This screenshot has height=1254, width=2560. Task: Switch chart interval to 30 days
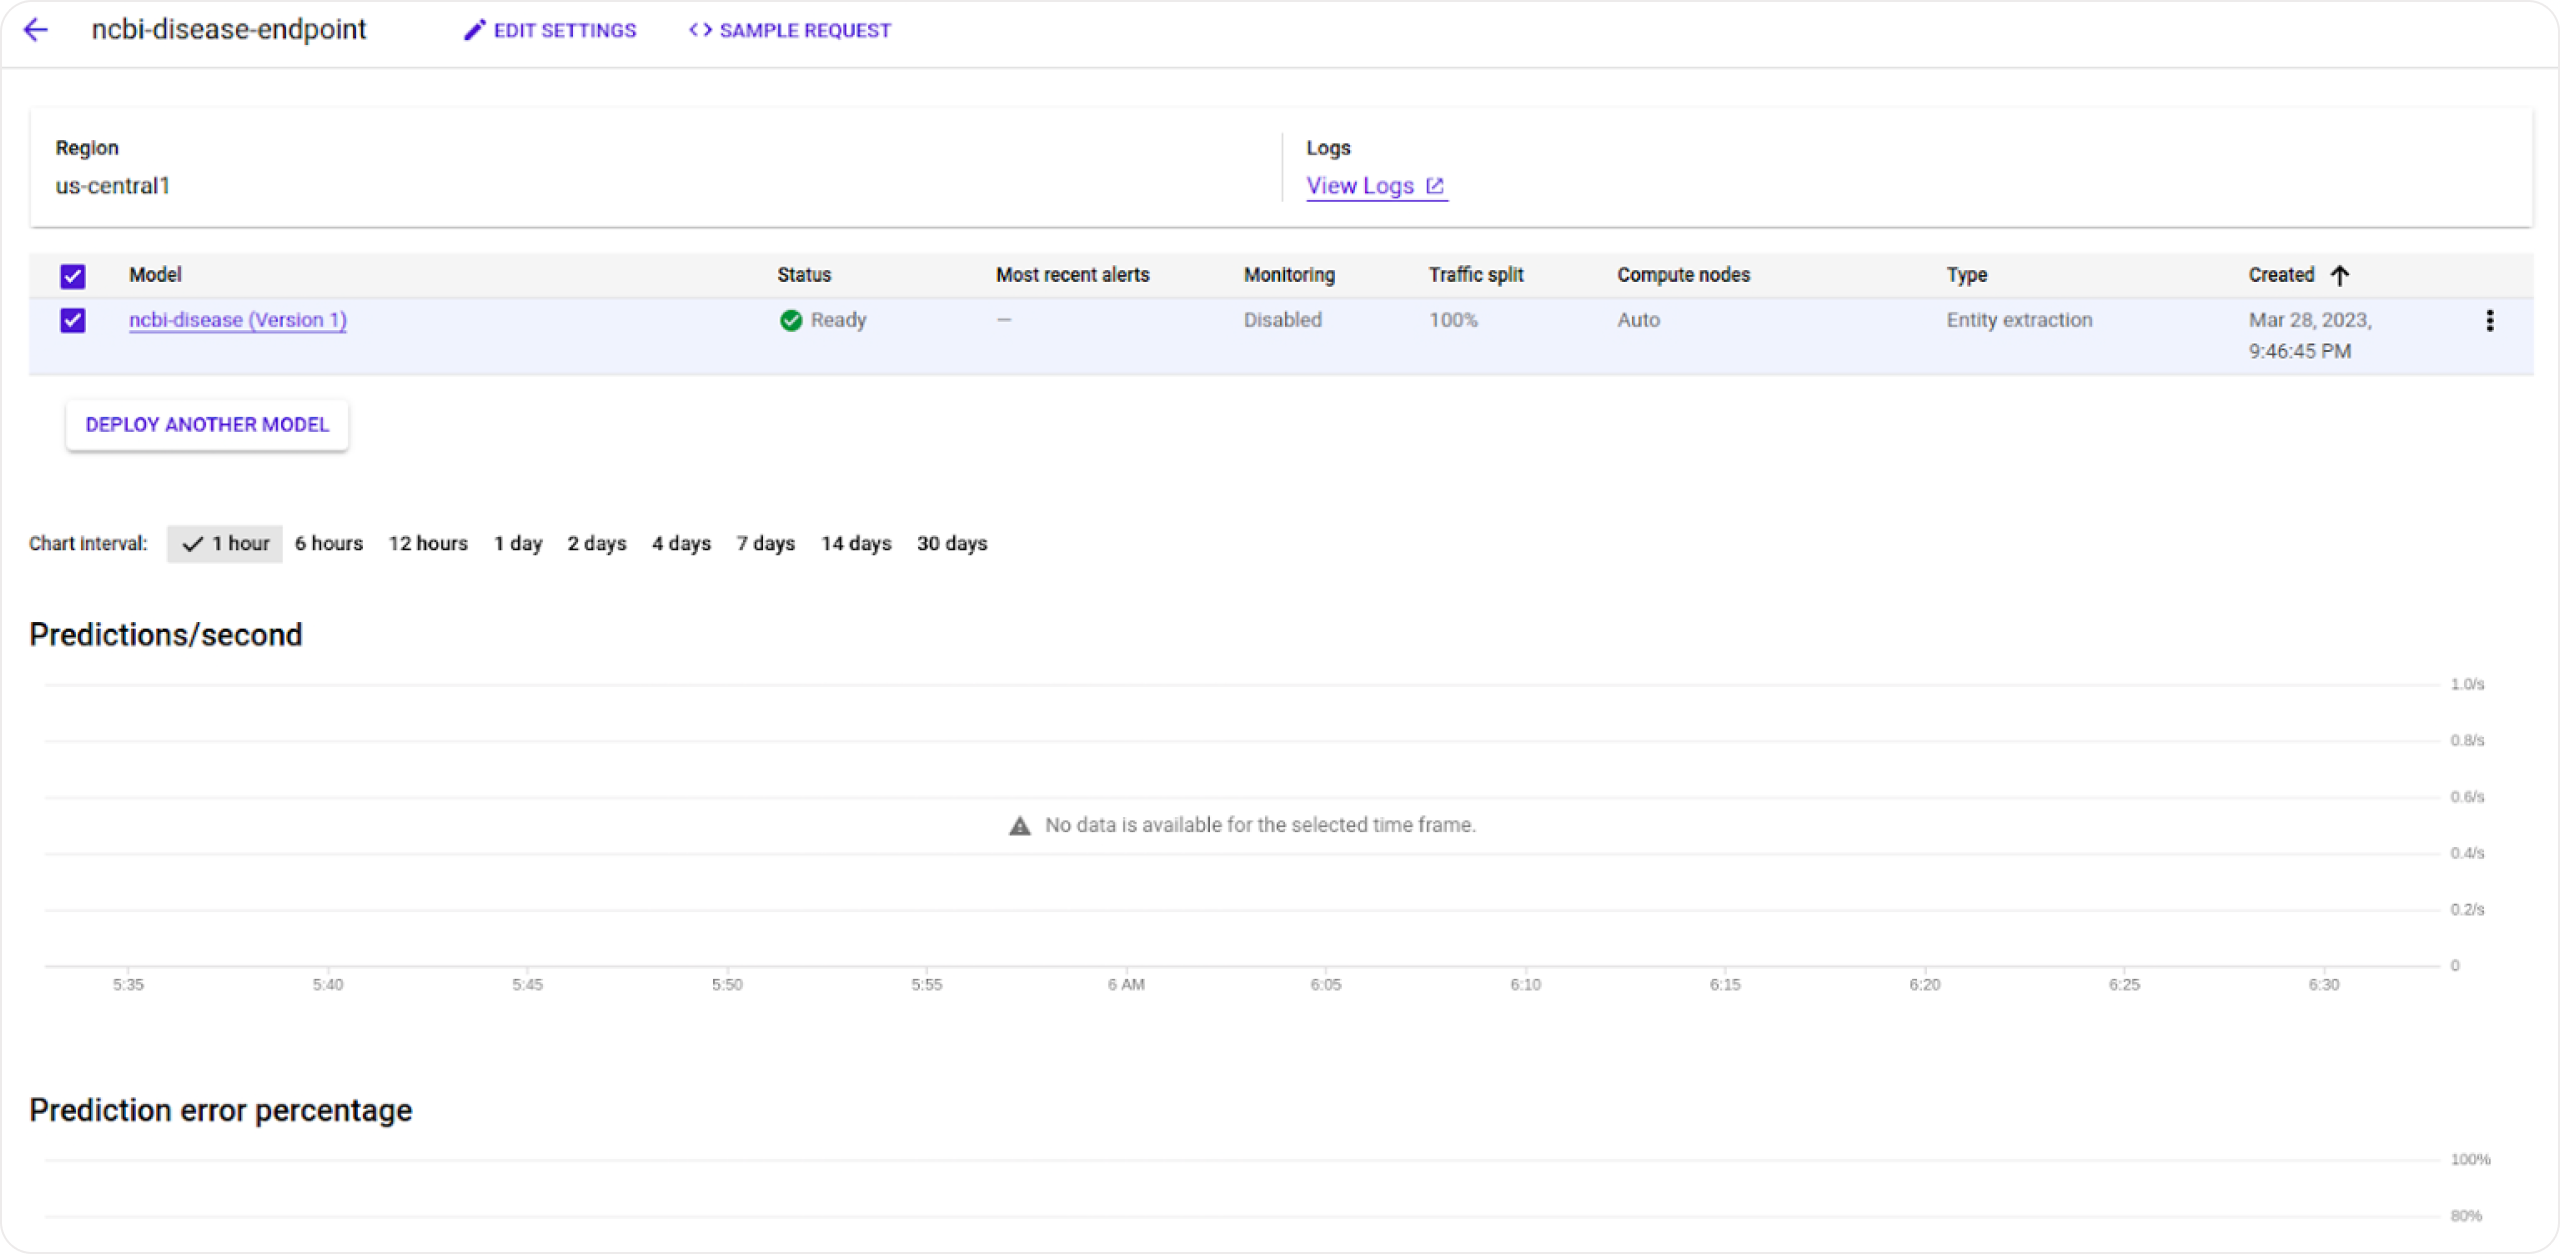(x=951, y=543)
